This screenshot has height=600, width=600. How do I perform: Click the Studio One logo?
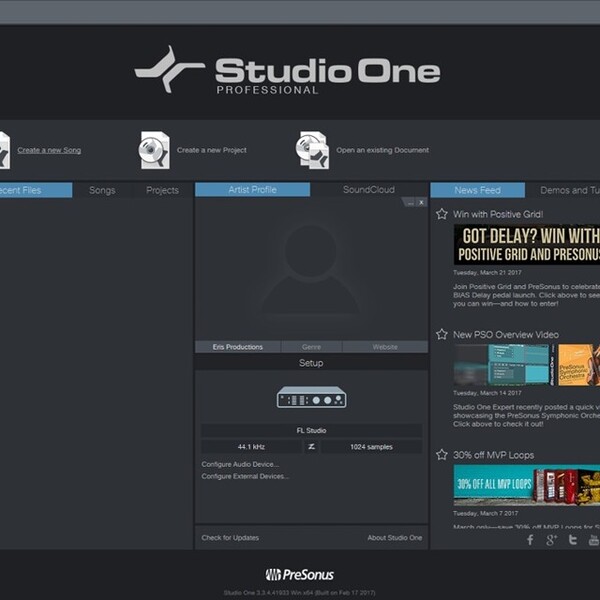coord(288,70)
